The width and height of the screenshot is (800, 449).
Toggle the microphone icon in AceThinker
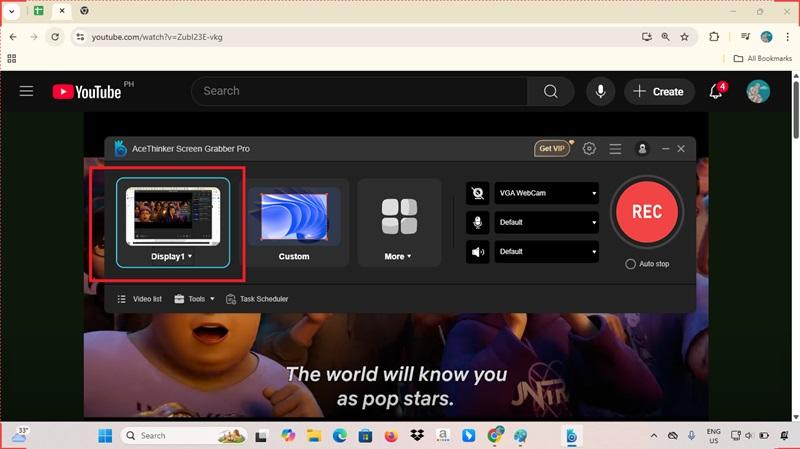pyautogui.click(x=479, y=222)
